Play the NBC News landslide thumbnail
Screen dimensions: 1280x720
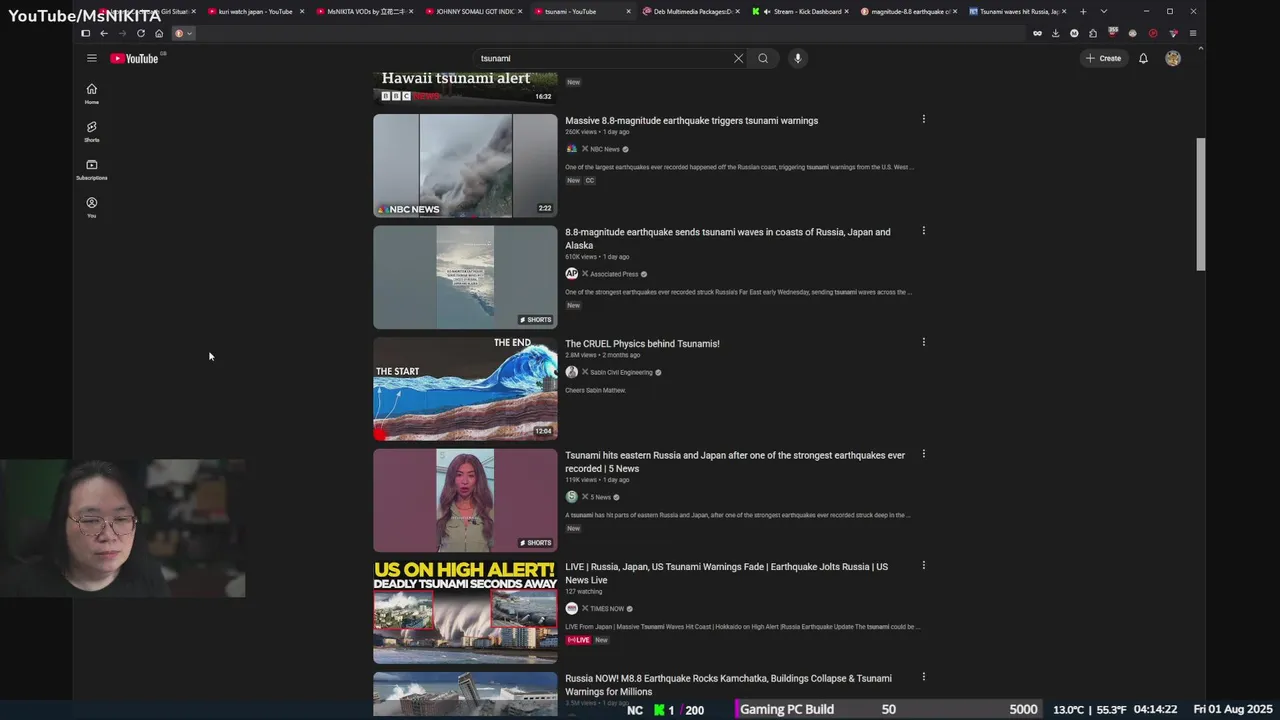click(465, 165)
